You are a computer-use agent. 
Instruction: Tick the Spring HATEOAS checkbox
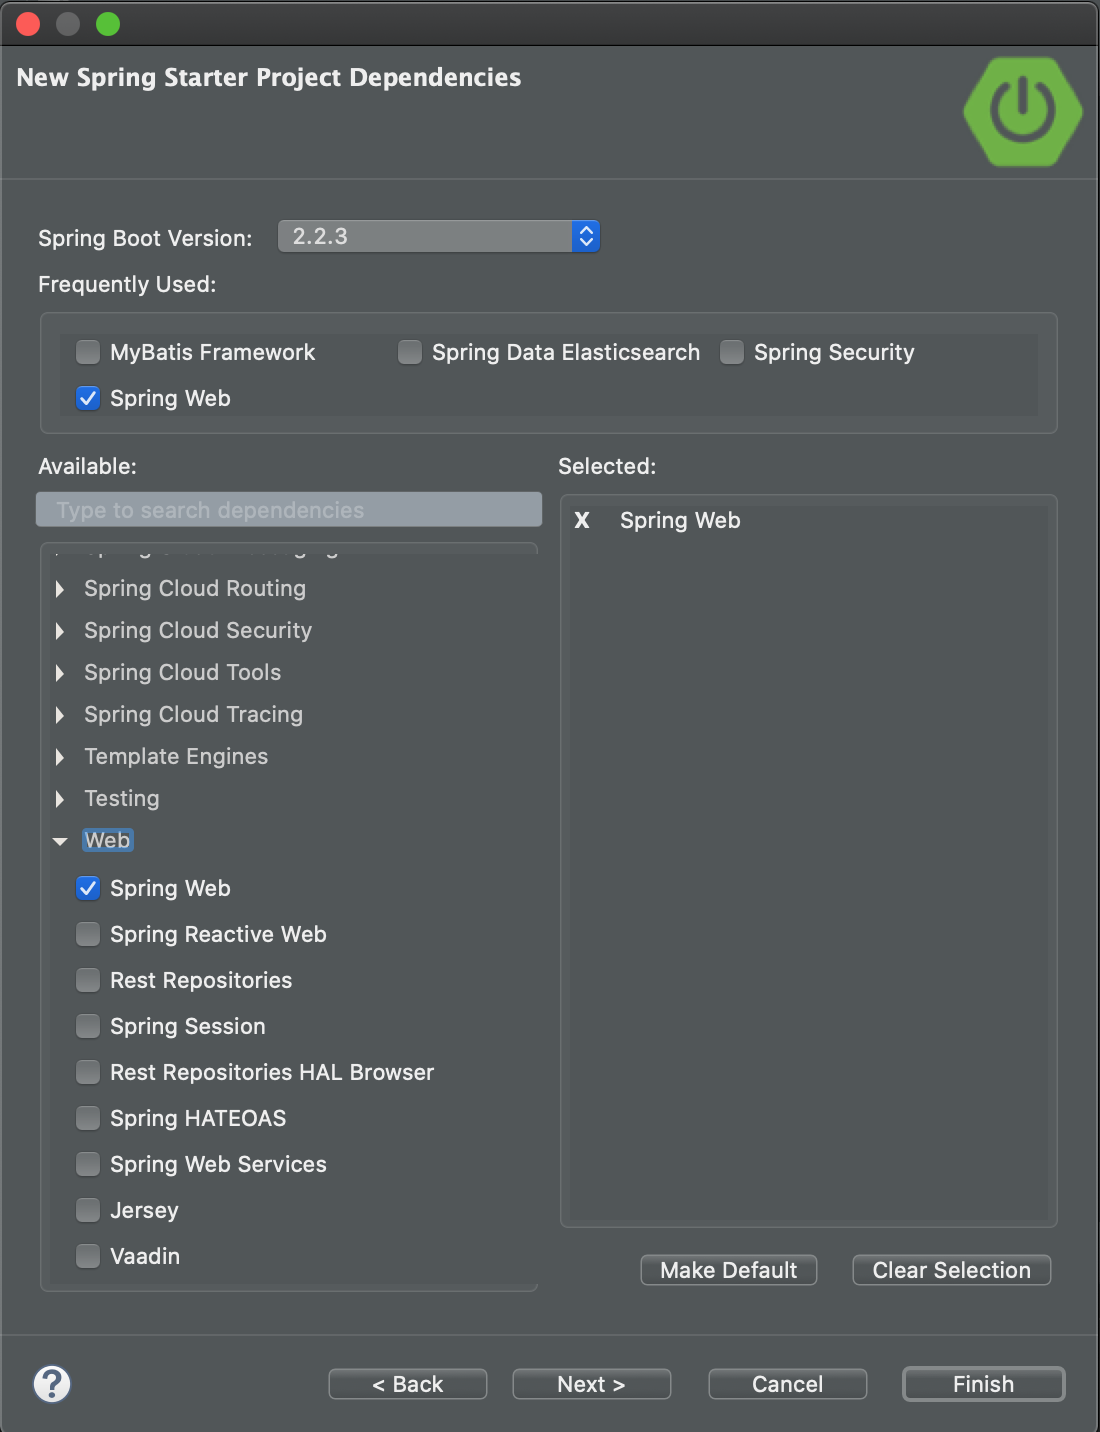coord(89,1118)
